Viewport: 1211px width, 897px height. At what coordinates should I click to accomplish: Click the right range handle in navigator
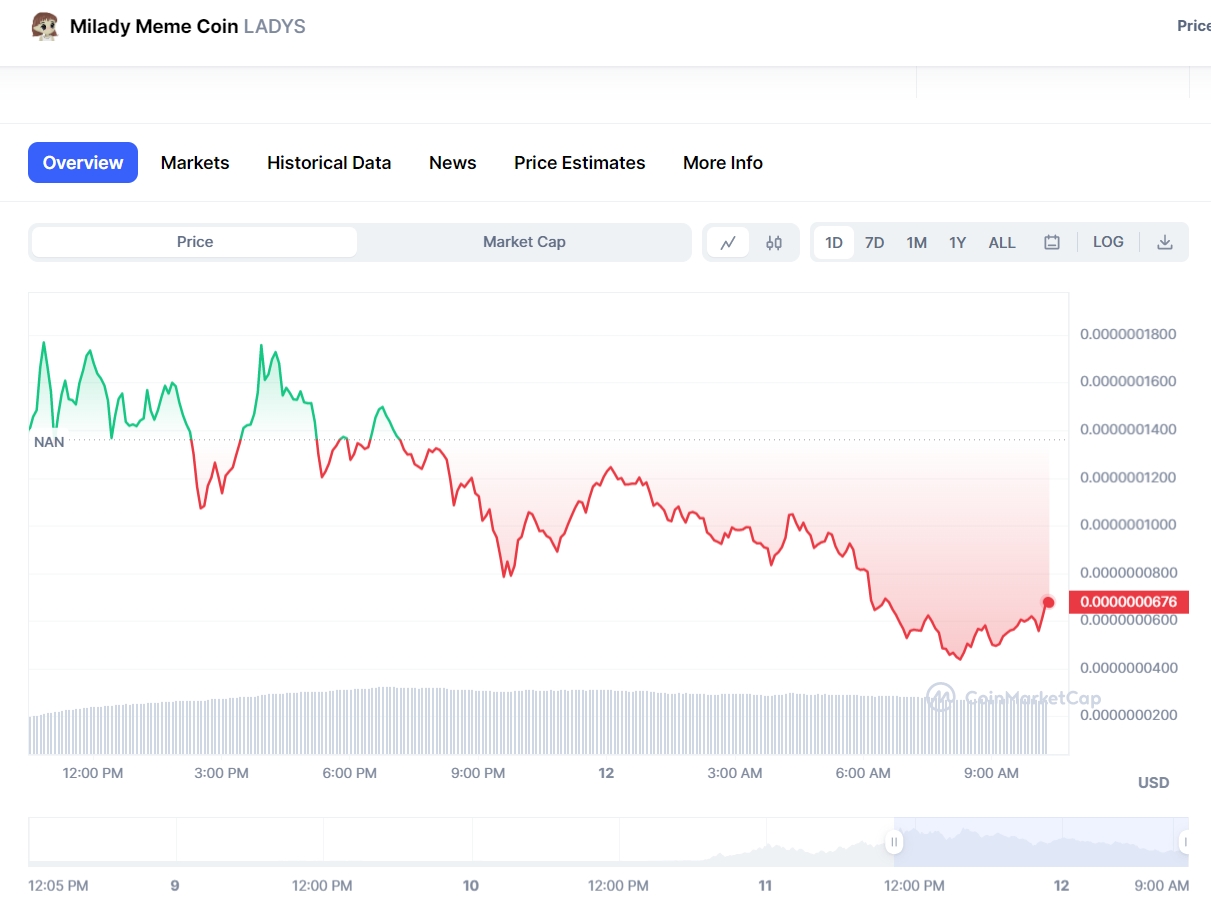[x=1185, y=842]
